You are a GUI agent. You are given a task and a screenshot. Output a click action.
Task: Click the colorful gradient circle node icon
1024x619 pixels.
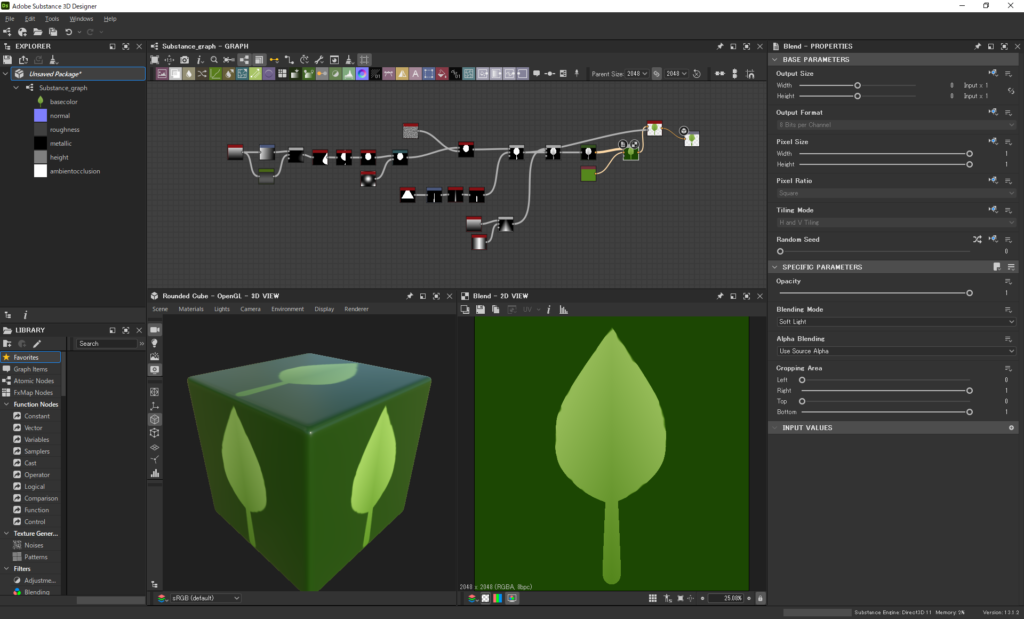coord(362,74)
